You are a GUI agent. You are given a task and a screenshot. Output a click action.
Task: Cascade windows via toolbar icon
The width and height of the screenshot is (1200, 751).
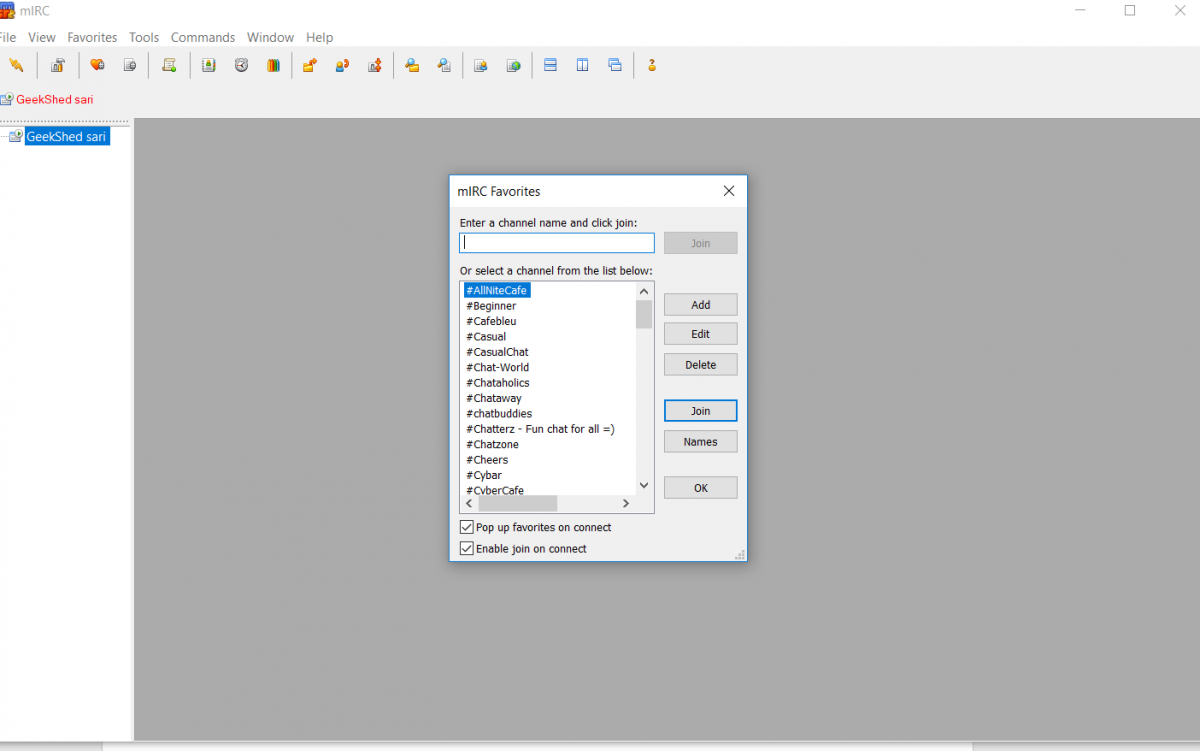point(615,66)
